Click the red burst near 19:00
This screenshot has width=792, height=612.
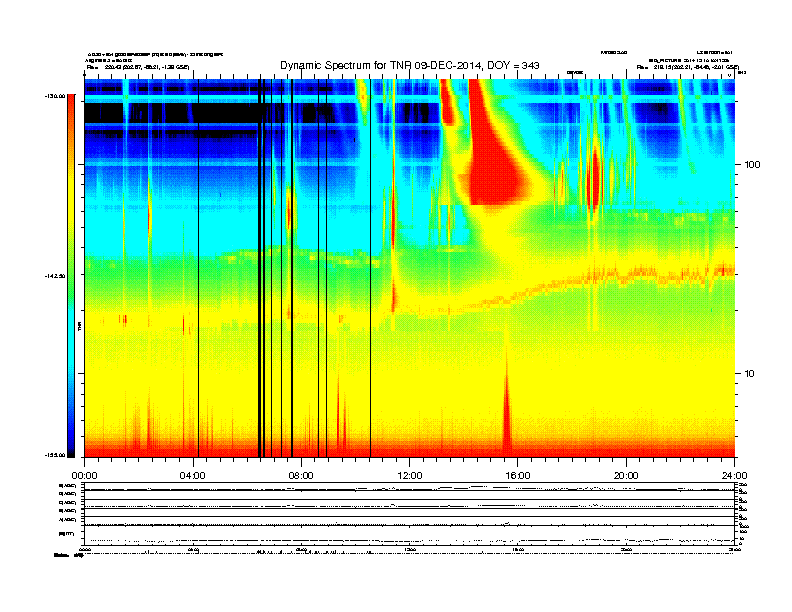(x=595, y=177)
